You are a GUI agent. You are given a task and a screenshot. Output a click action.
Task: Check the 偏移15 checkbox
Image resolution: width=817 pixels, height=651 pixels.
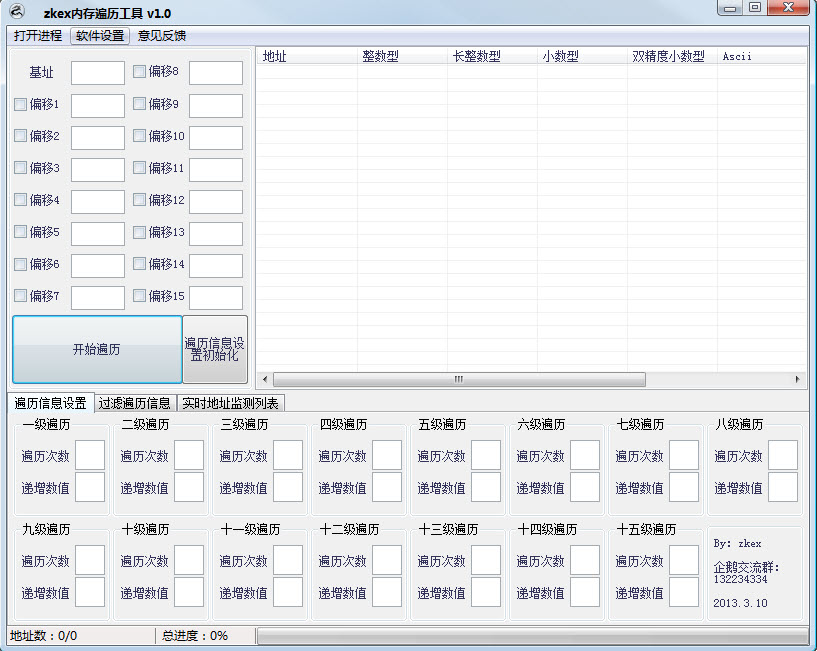click(140, 296)
